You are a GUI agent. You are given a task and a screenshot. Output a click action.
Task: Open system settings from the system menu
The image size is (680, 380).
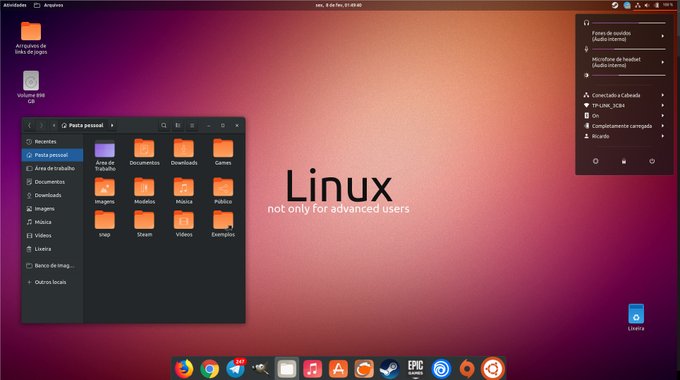coord(595,161)
